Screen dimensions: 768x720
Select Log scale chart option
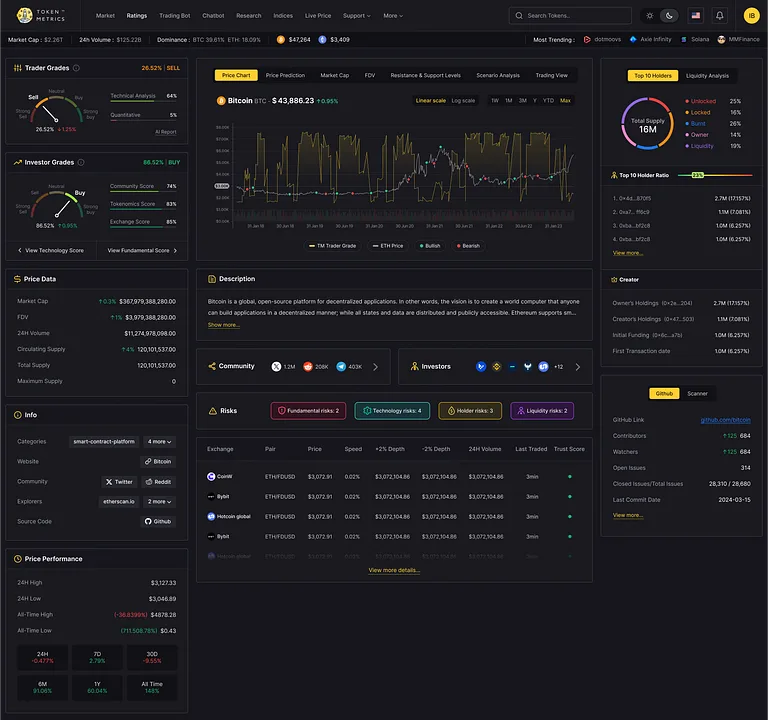[463, 100]
